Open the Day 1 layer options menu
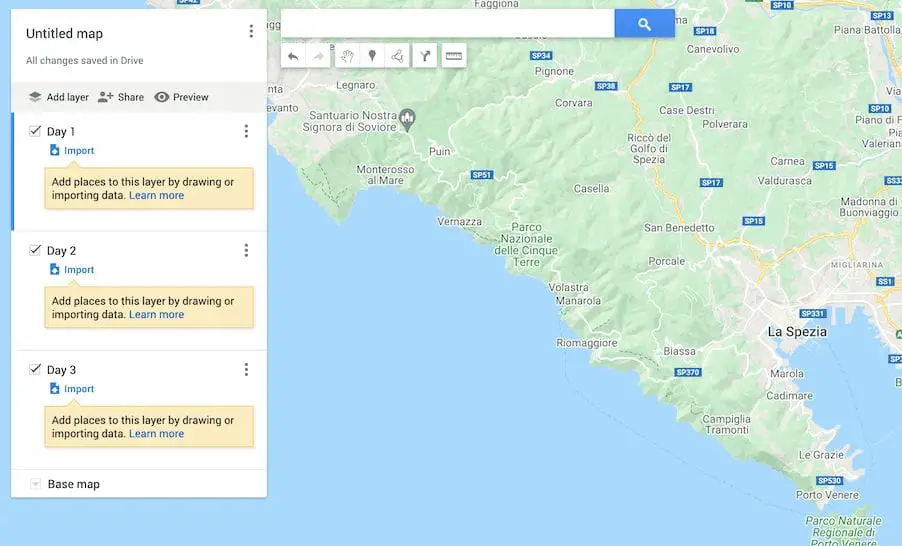Screen dimensions: 902x546 pyautogui.click(x=246, y=131)
